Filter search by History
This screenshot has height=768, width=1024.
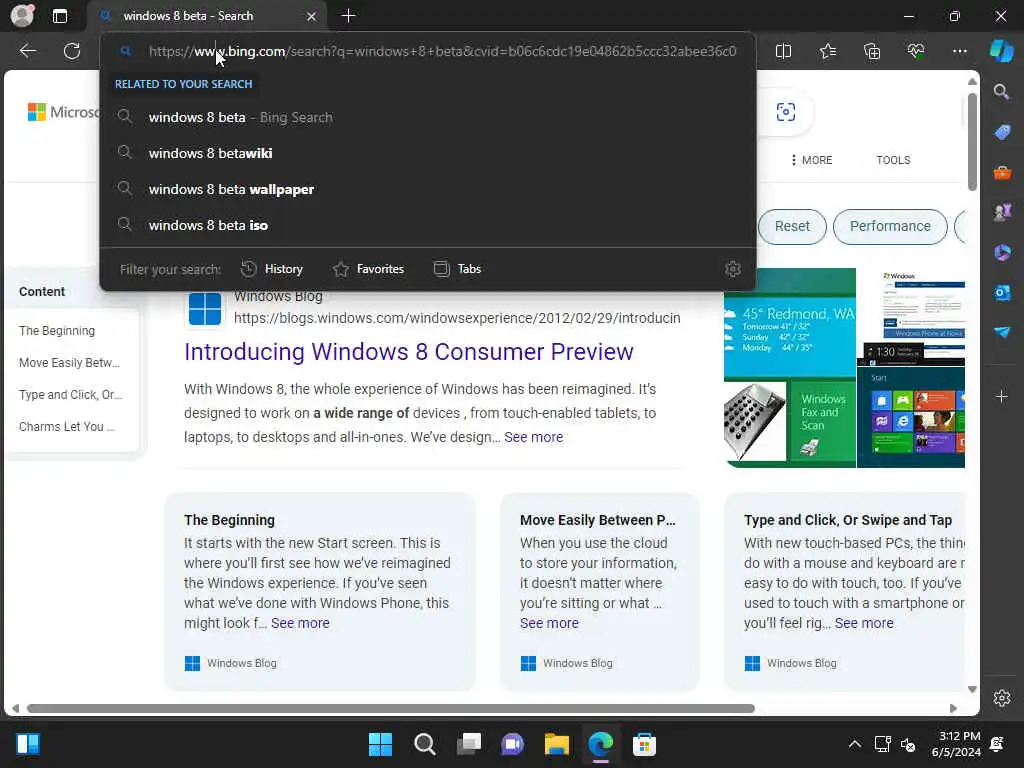pyautogui.click(x=272, y=269)
